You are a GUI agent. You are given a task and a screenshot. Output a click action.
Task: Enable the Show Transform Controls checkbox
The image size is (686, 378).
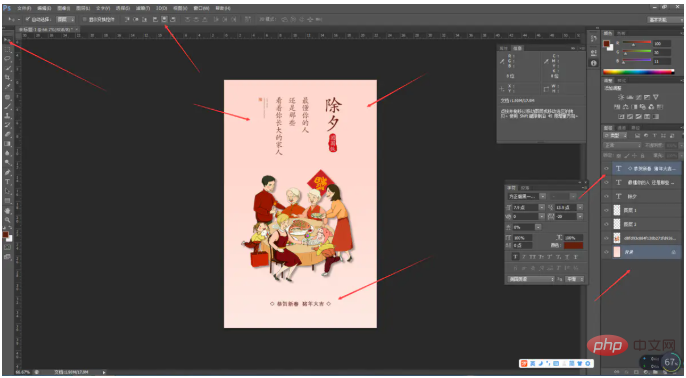pyautogui.click(x=85, y=19)
